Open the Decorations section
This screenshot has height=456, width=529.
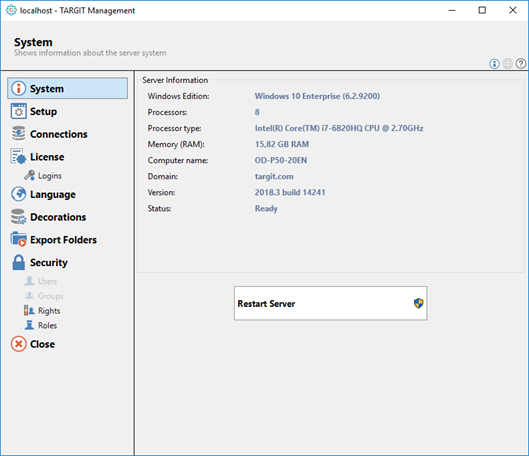pyautogui.click(x=58, y=217)
